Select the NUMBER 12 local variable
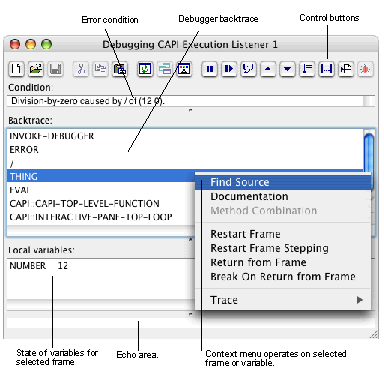Image resolution: width=384 pixels, height=376 pixels. (x=101, y=266)
